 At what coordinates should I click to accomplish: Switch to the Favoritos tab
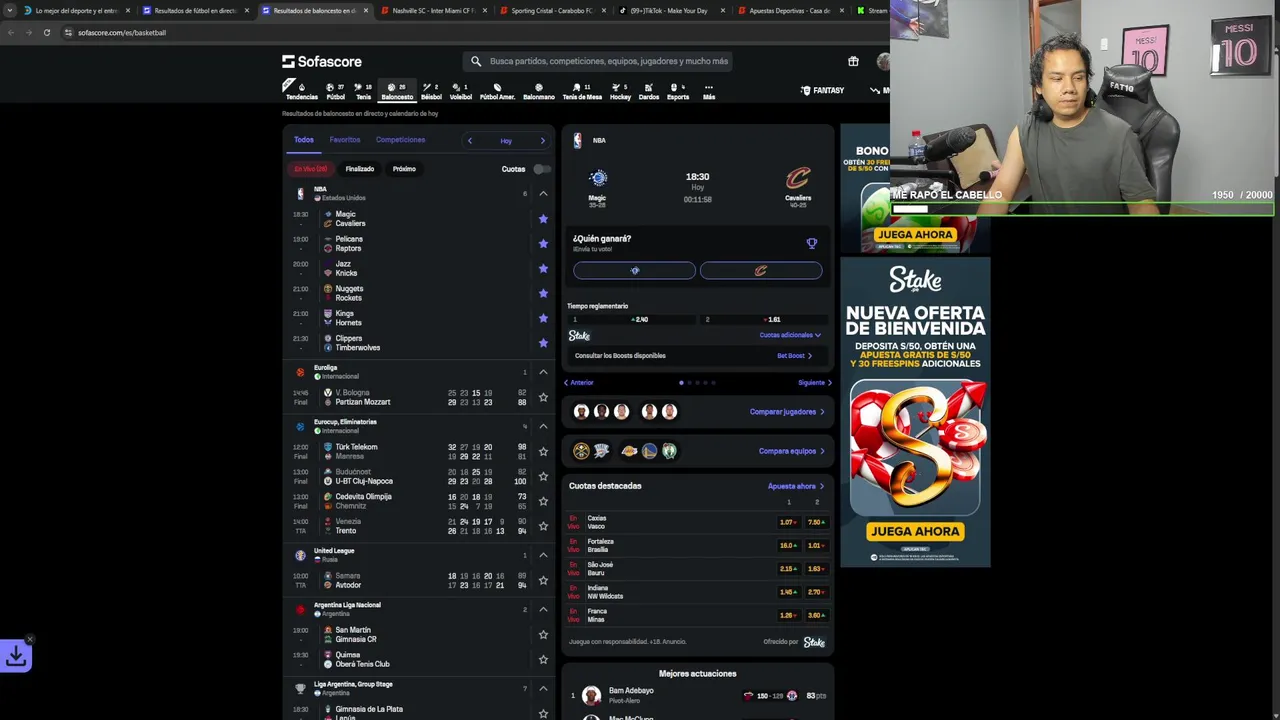[345, 140]
